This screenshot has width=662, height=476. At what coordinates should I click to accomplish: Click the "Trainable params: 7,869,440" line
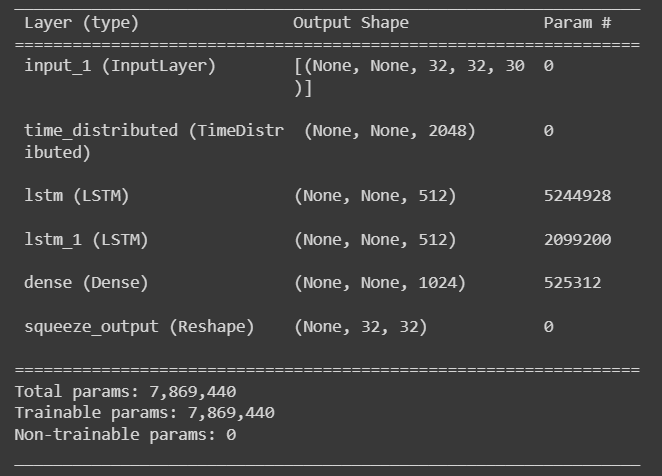coord(144,412)
